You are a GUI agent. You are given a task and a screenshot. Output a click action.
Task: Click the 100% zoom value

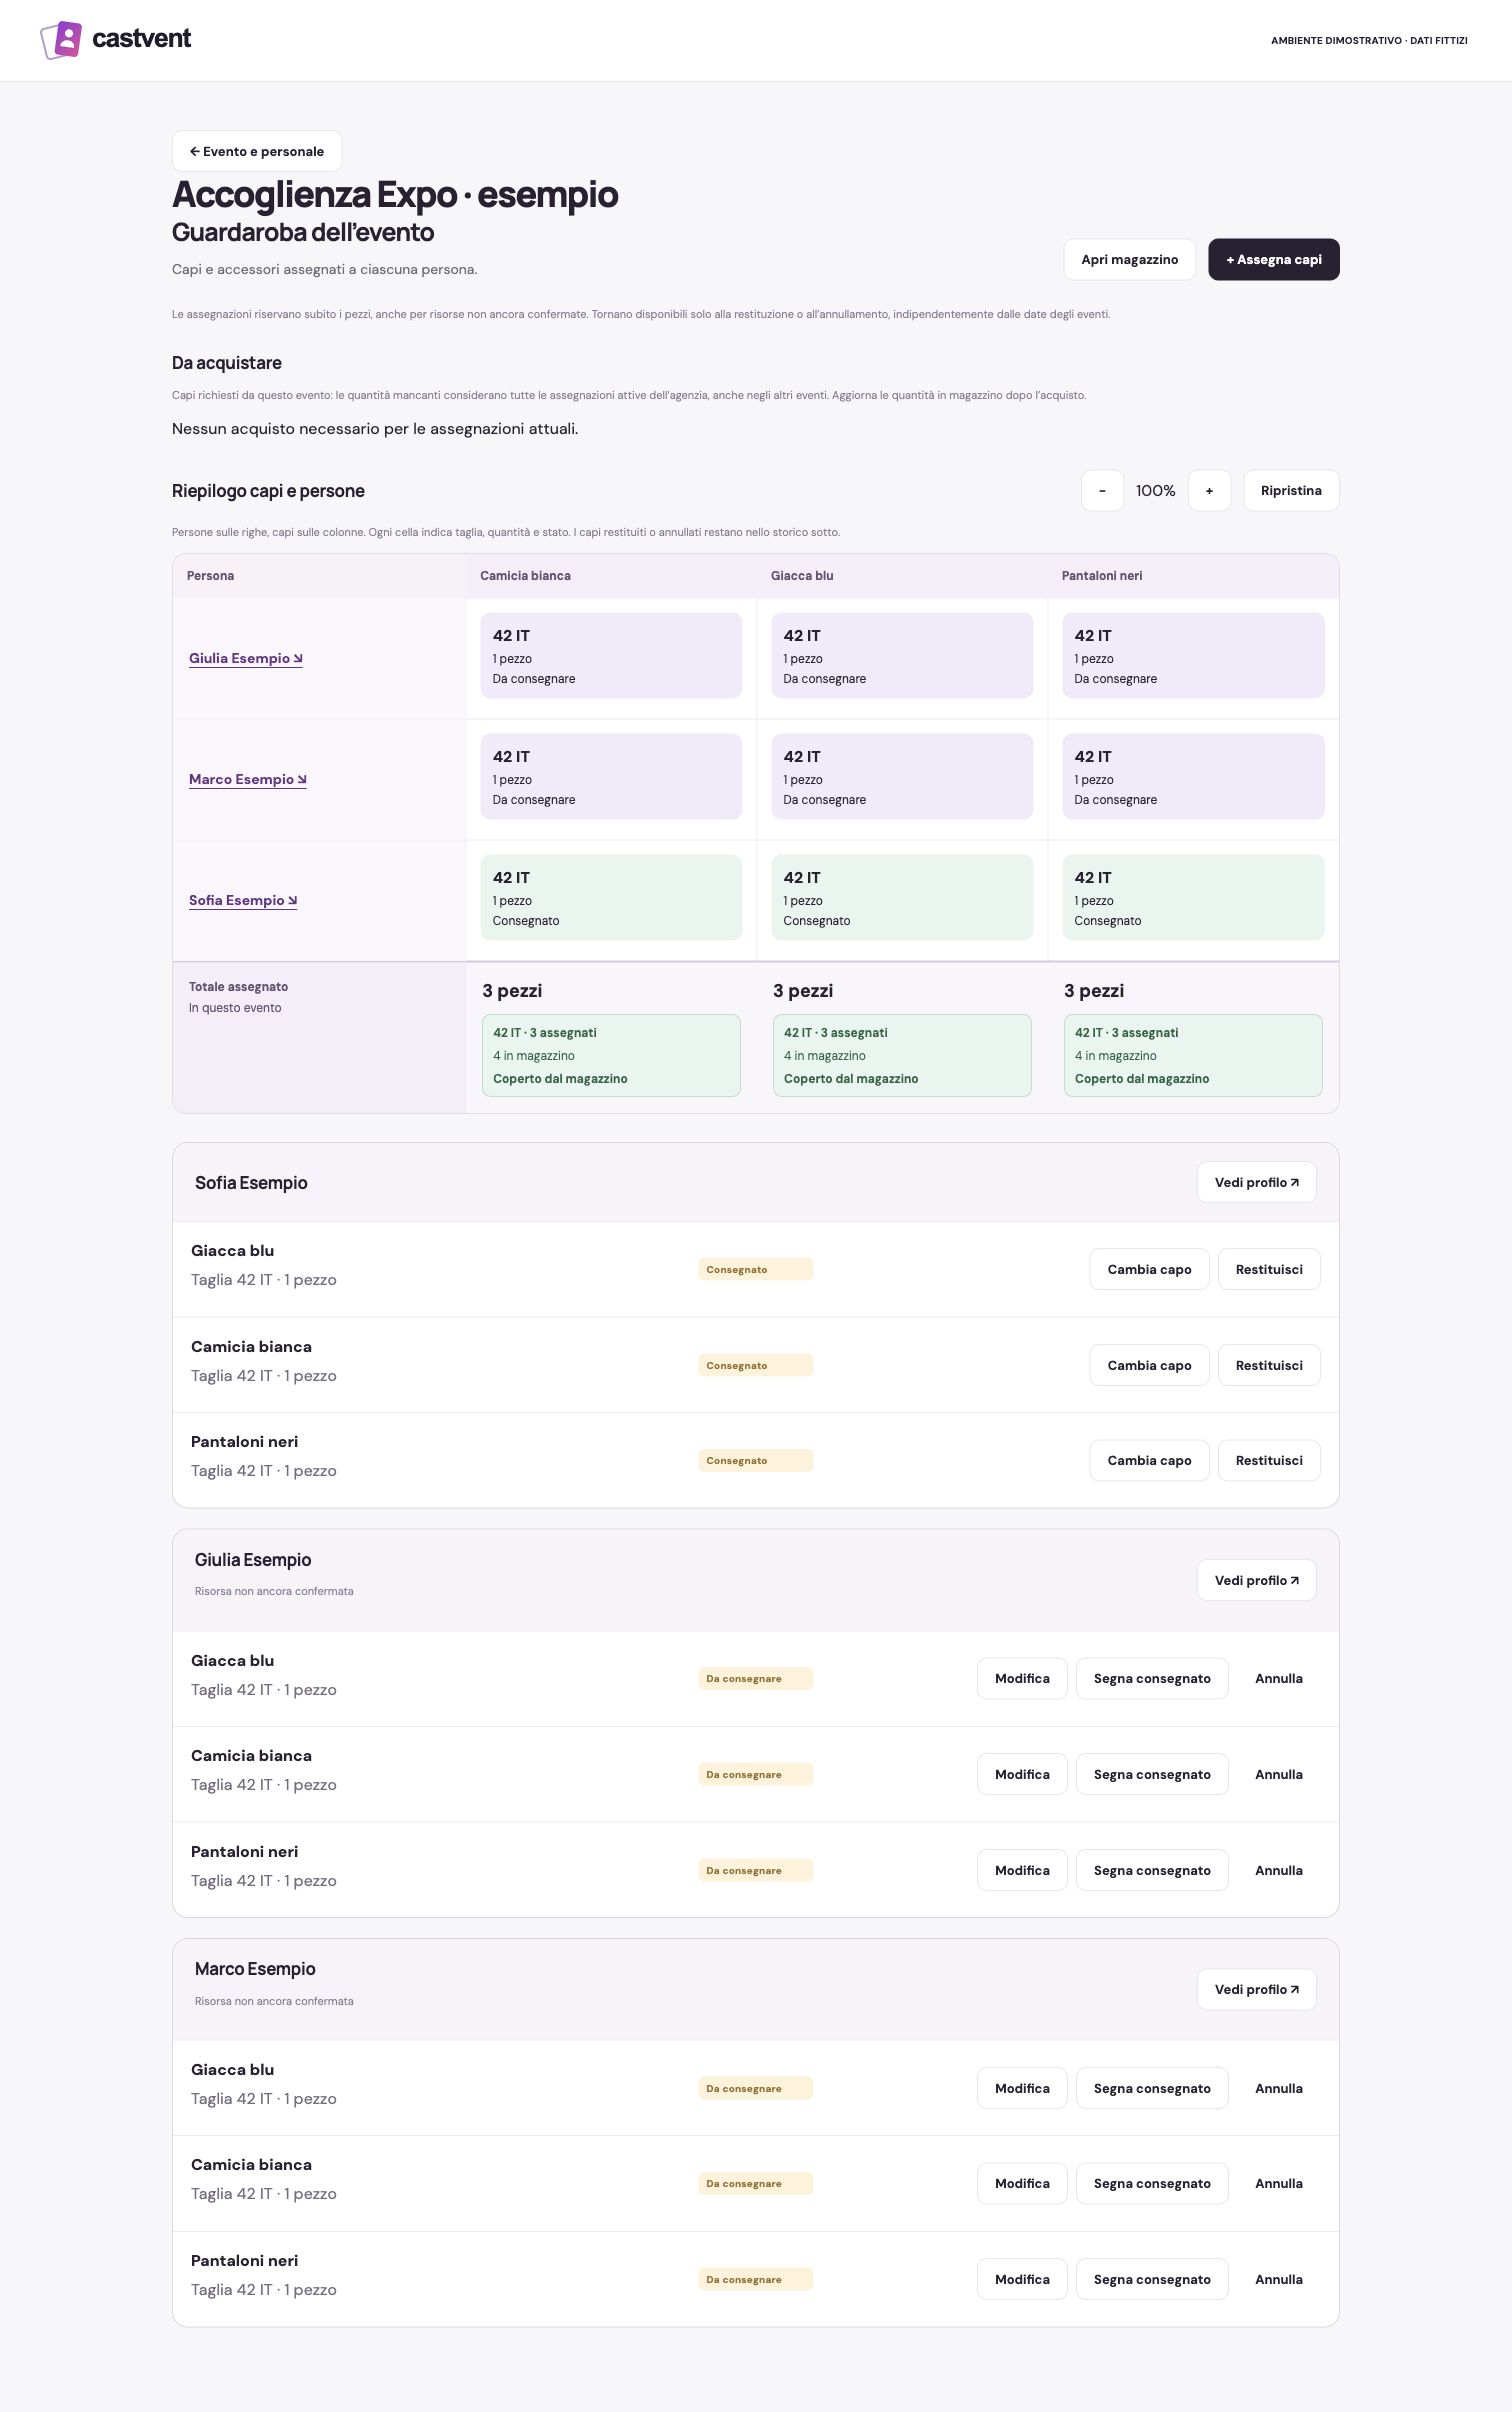pyautogui.click(x=1155, y=491)
